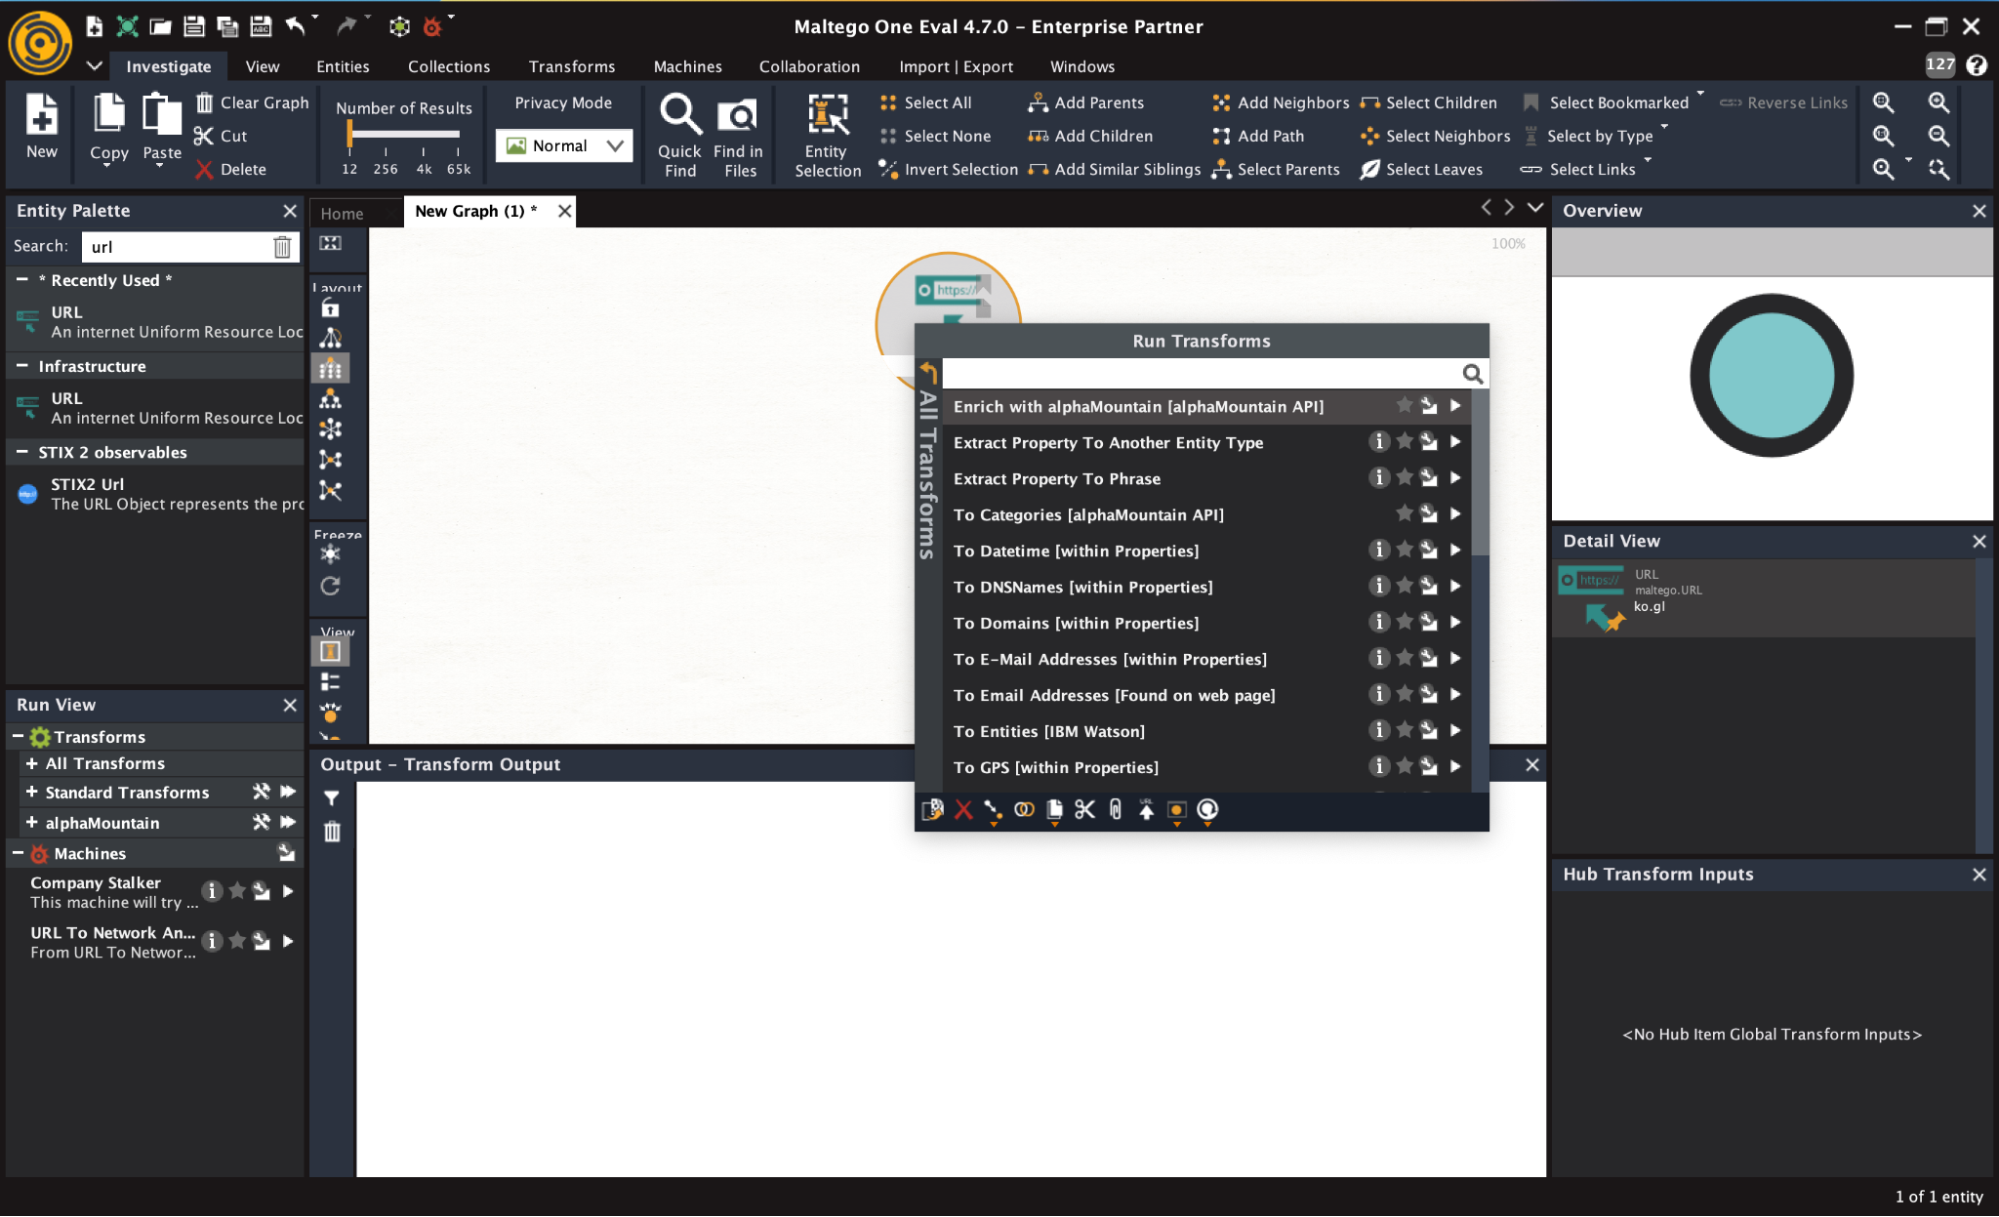
Task: Expand Standard Transforms in Run View
Action: pos(32,792)
